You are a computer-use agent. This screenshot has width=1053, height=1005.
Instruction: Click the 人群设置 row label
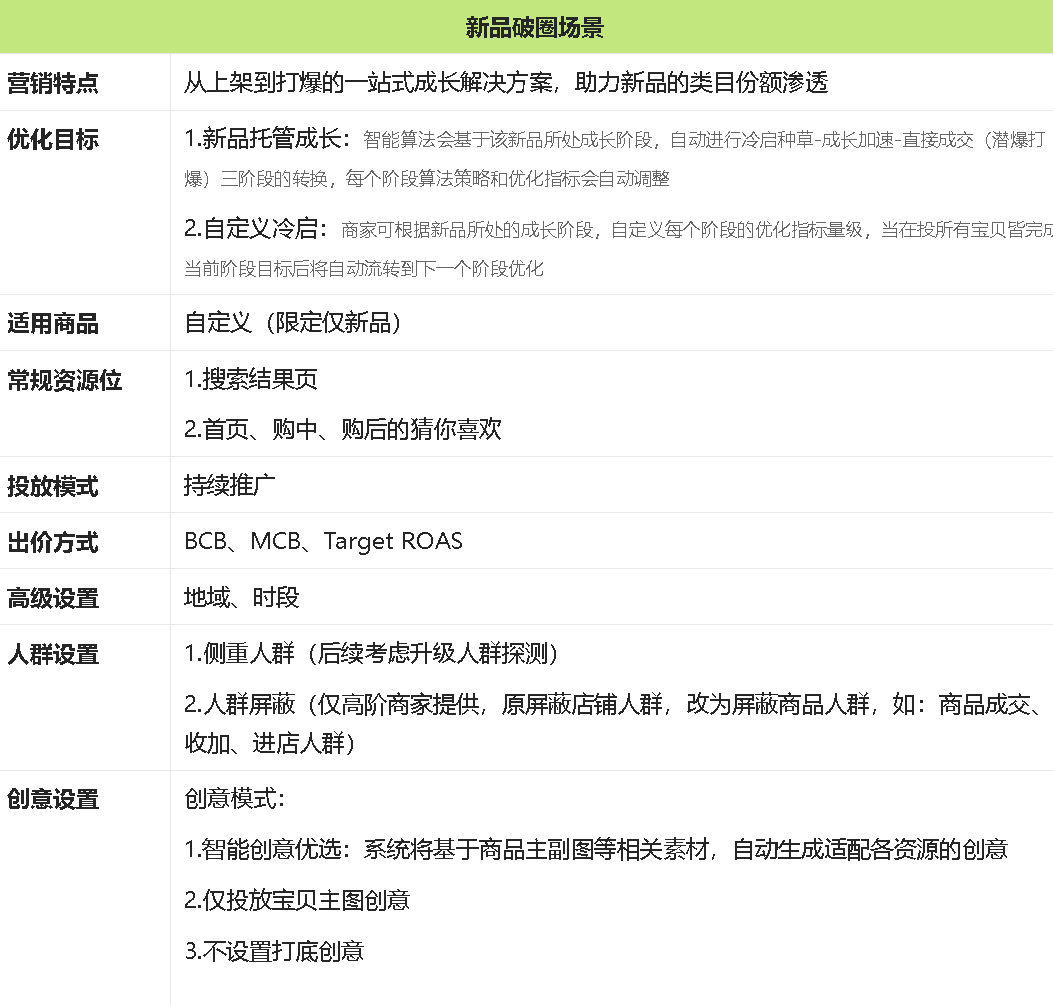[x=52, y=655]
